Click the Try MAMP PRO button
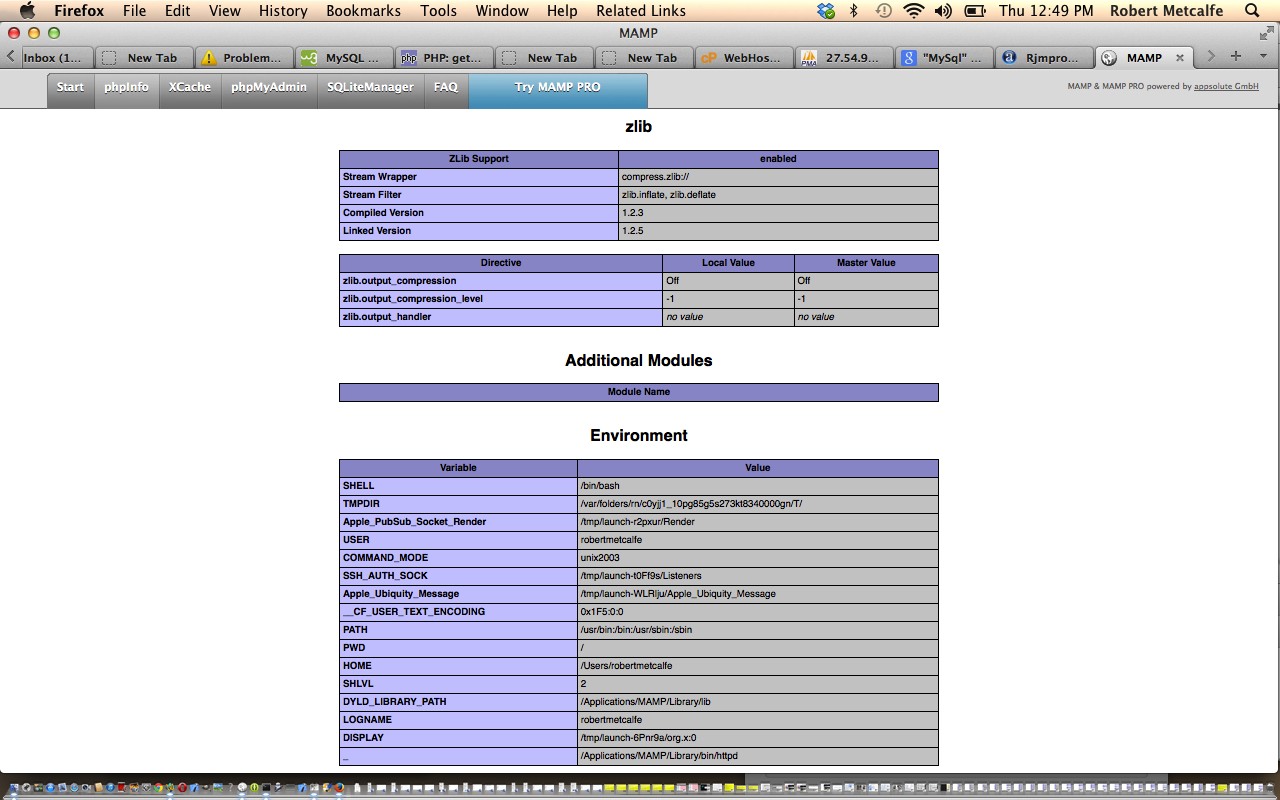This screenshot has height=800, width=1280. click(558, 88)
